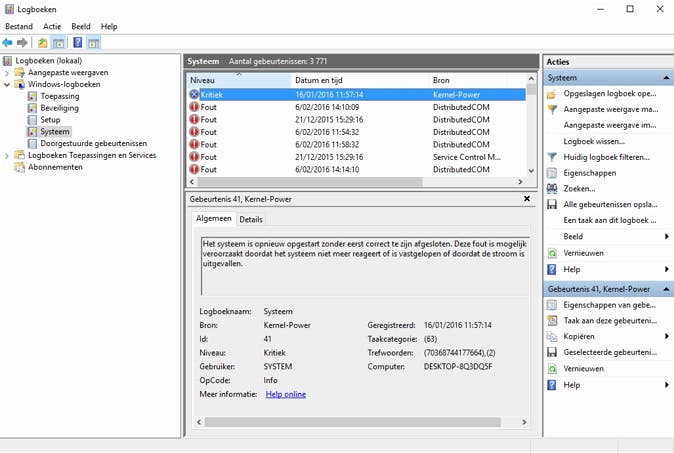674x453 pixels.
Task: Click the Kritiek event level icon
Action: tap(194, 95)
